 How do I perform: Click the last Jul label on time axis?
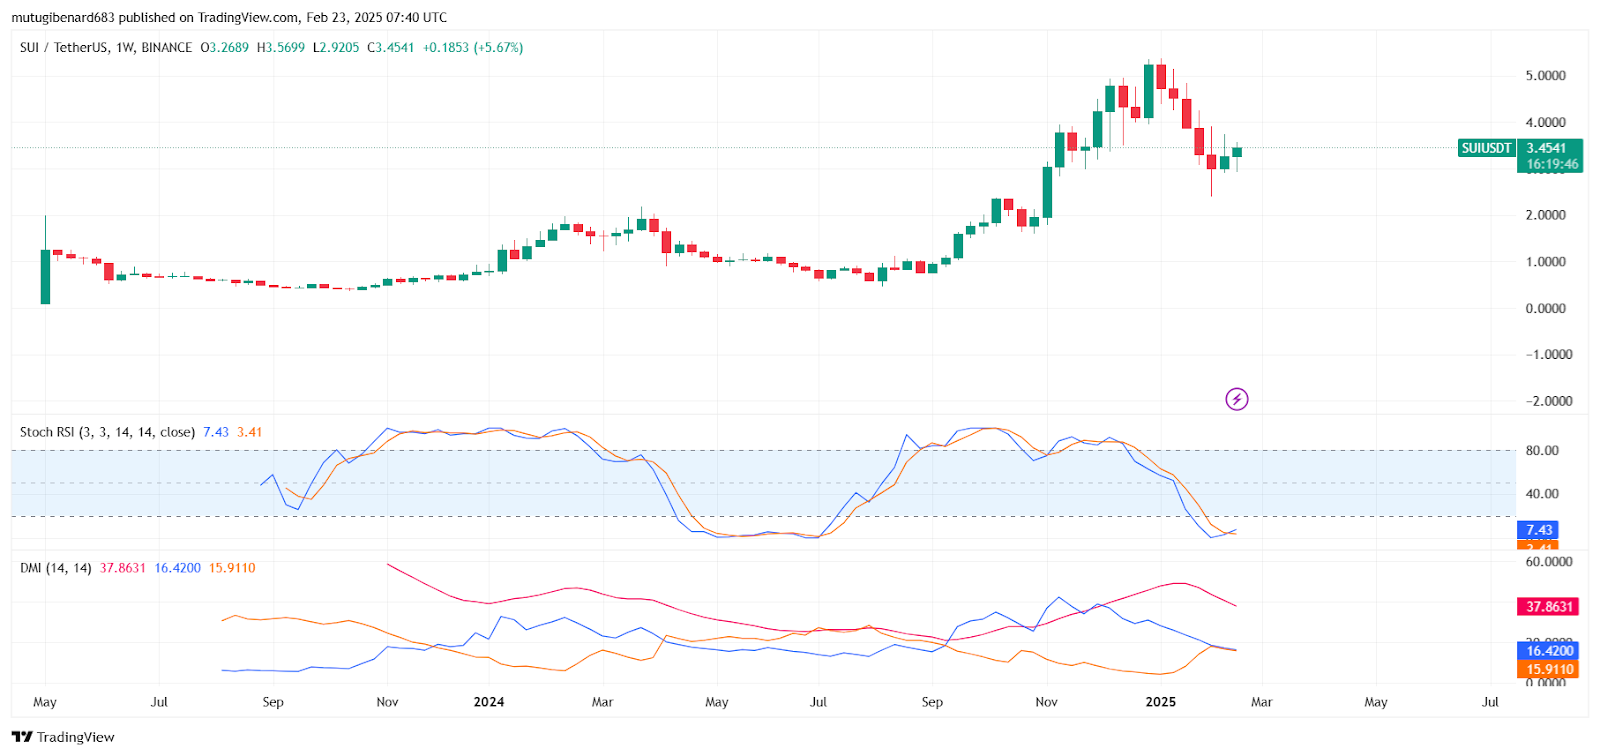1490,702
